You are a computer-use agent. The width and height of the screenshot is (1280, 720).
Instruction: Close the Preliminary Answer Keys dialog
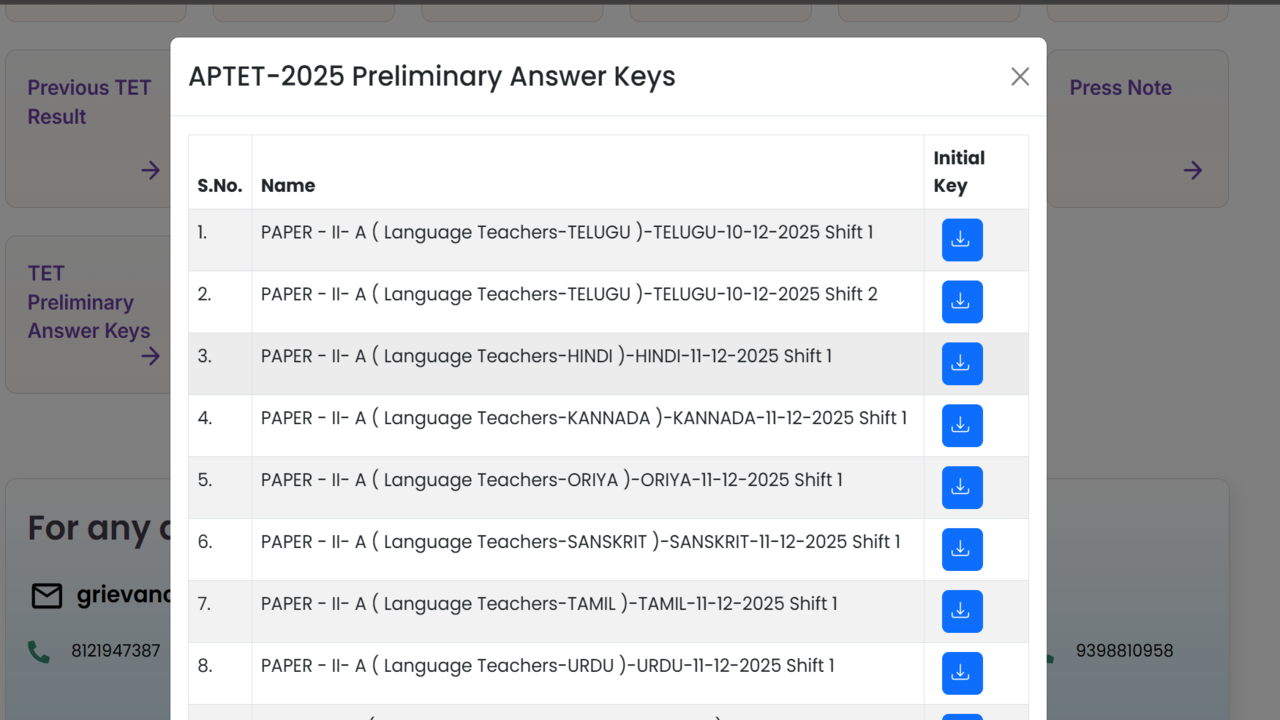point(1019,77)
